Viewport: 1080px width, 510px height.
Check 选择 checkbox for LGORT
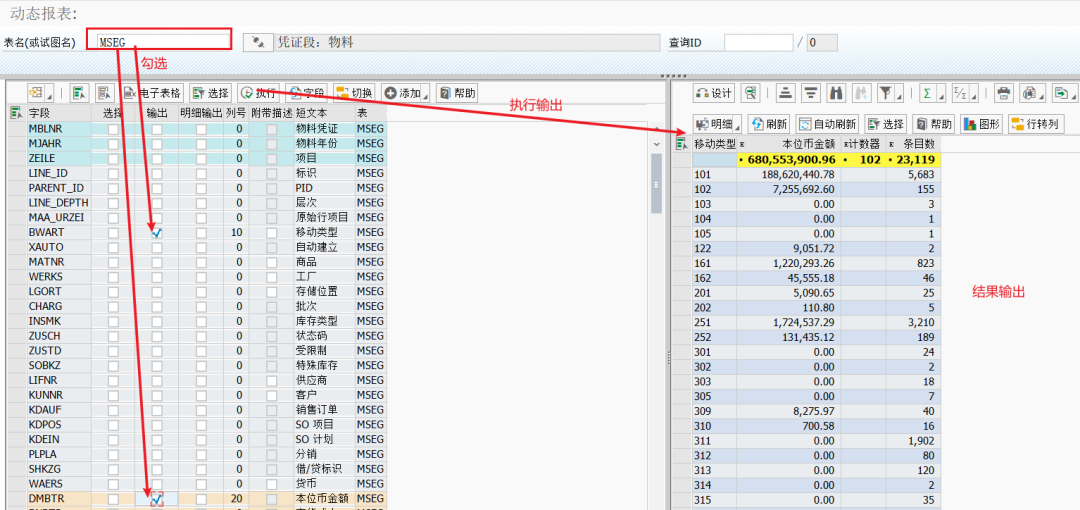113,292
